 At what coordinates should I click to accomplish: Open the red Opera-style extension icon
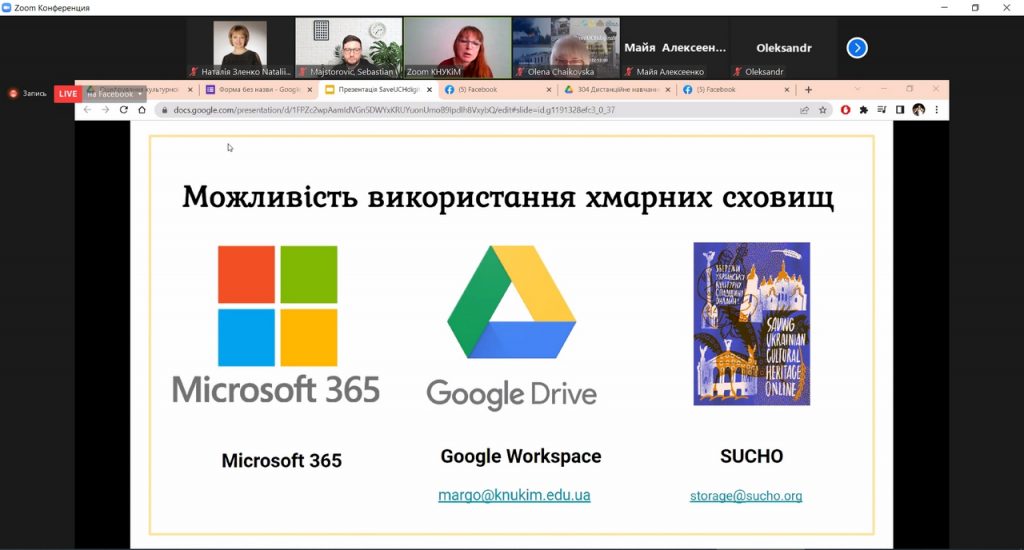[845, 110]
